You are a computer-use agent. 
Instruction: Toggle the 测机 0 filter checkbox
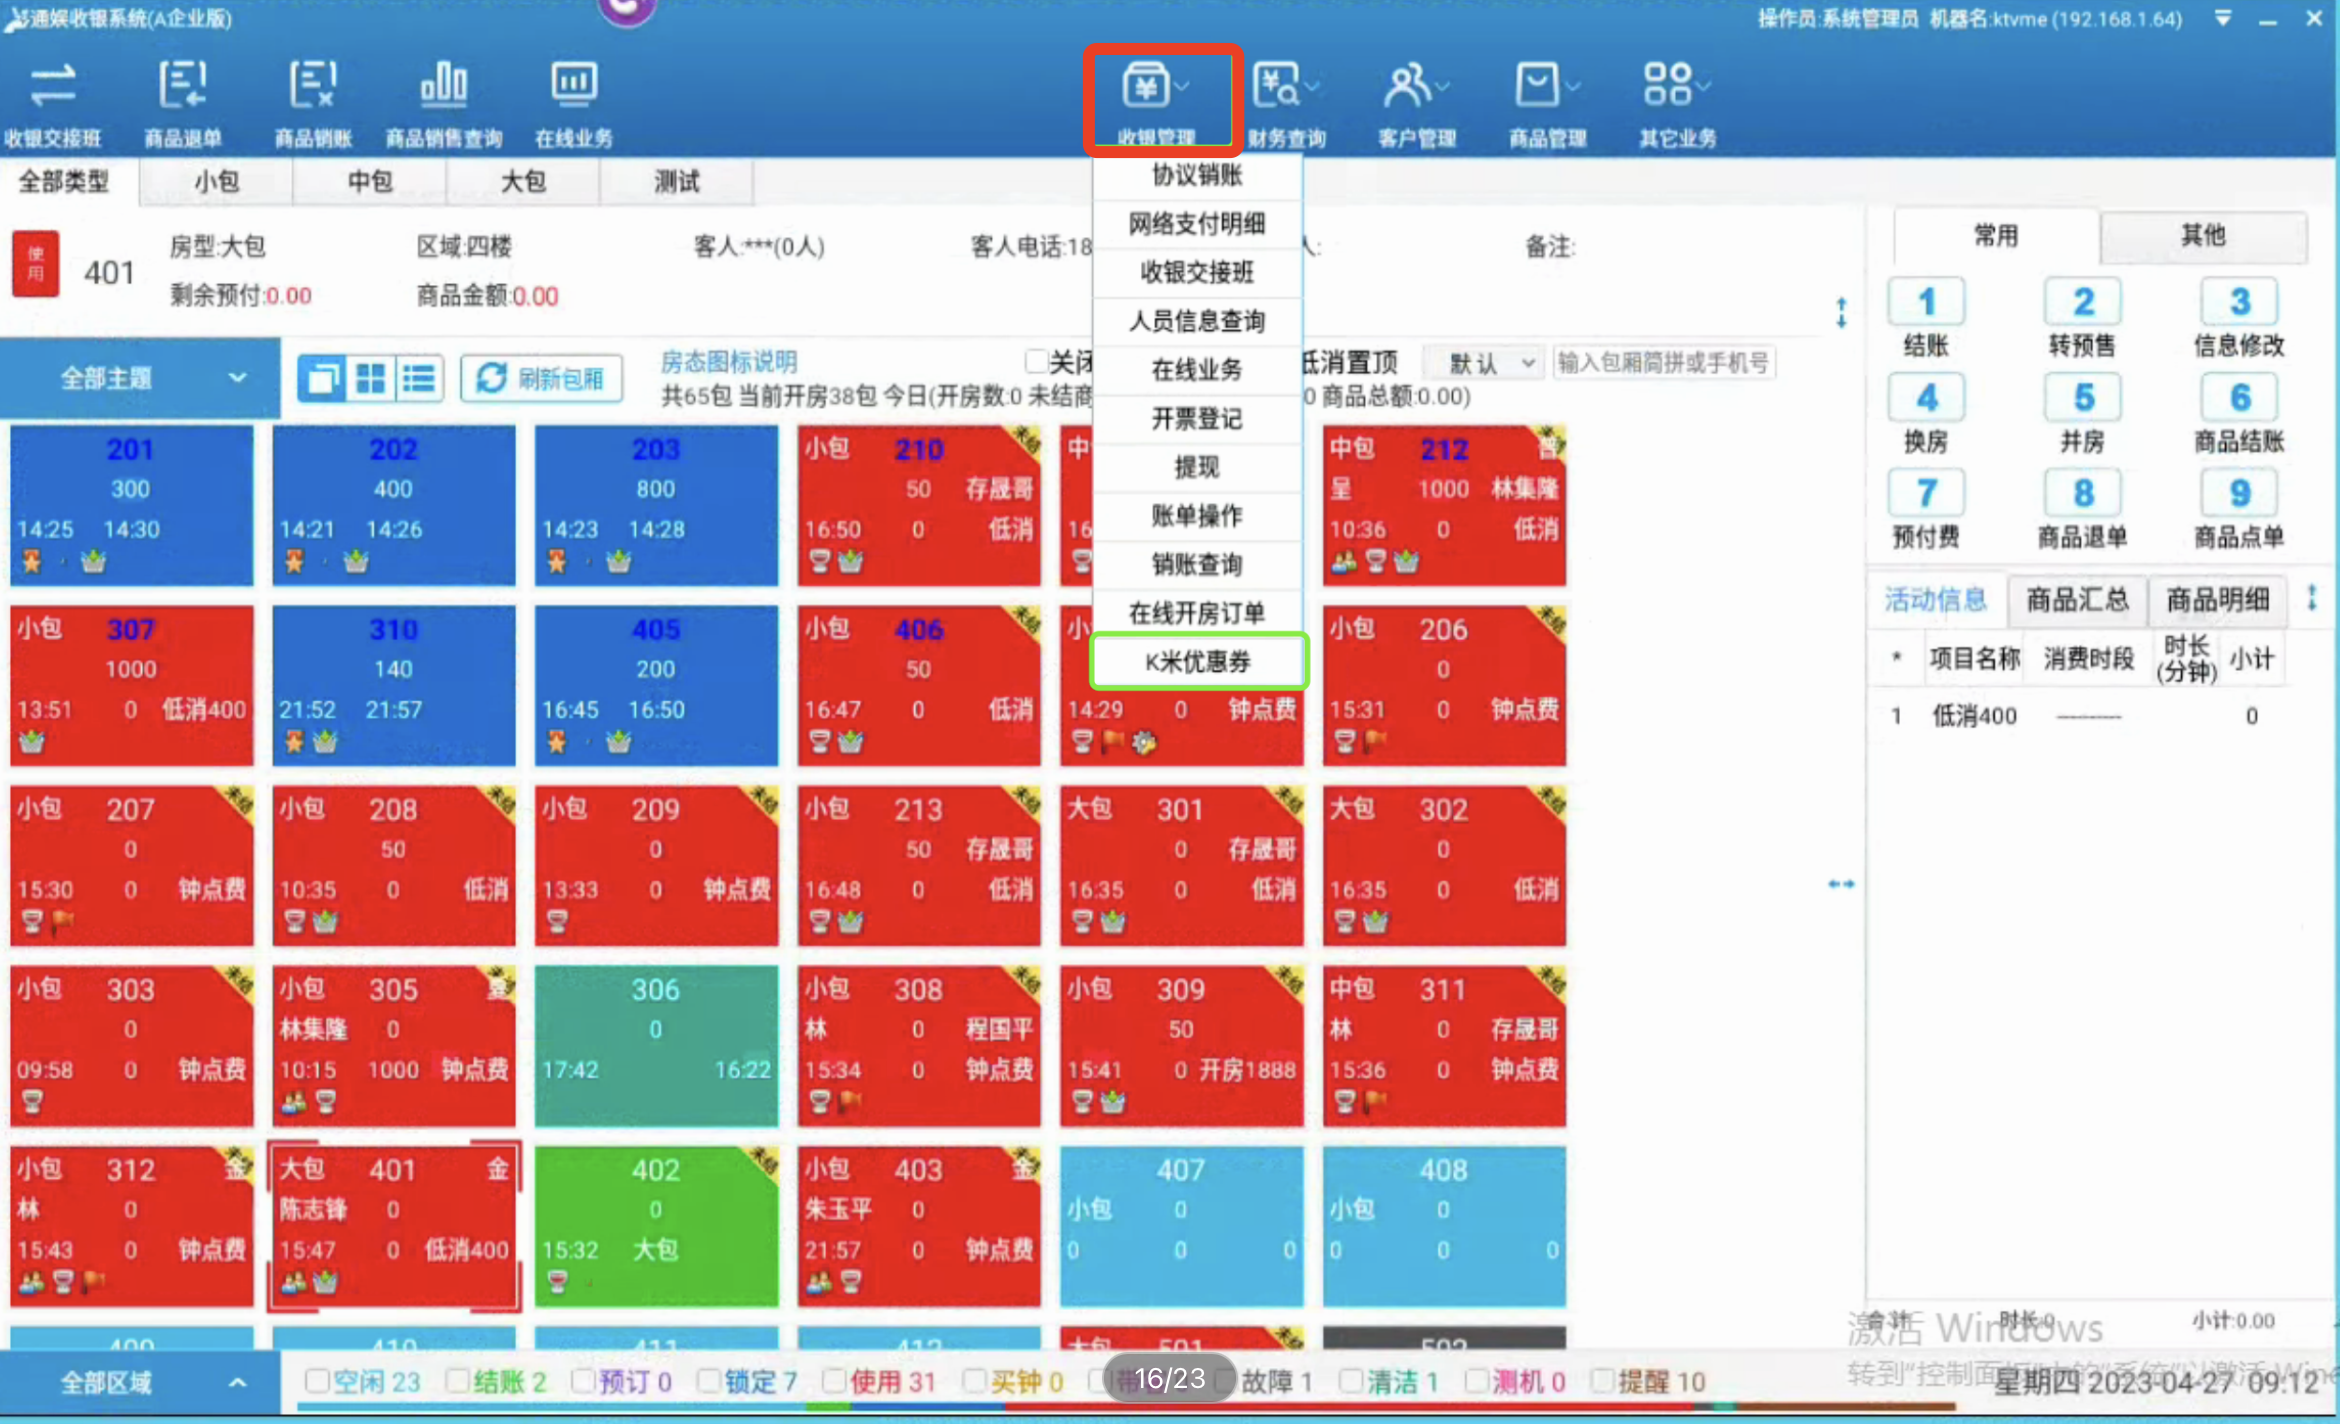coord(1477,1381)
